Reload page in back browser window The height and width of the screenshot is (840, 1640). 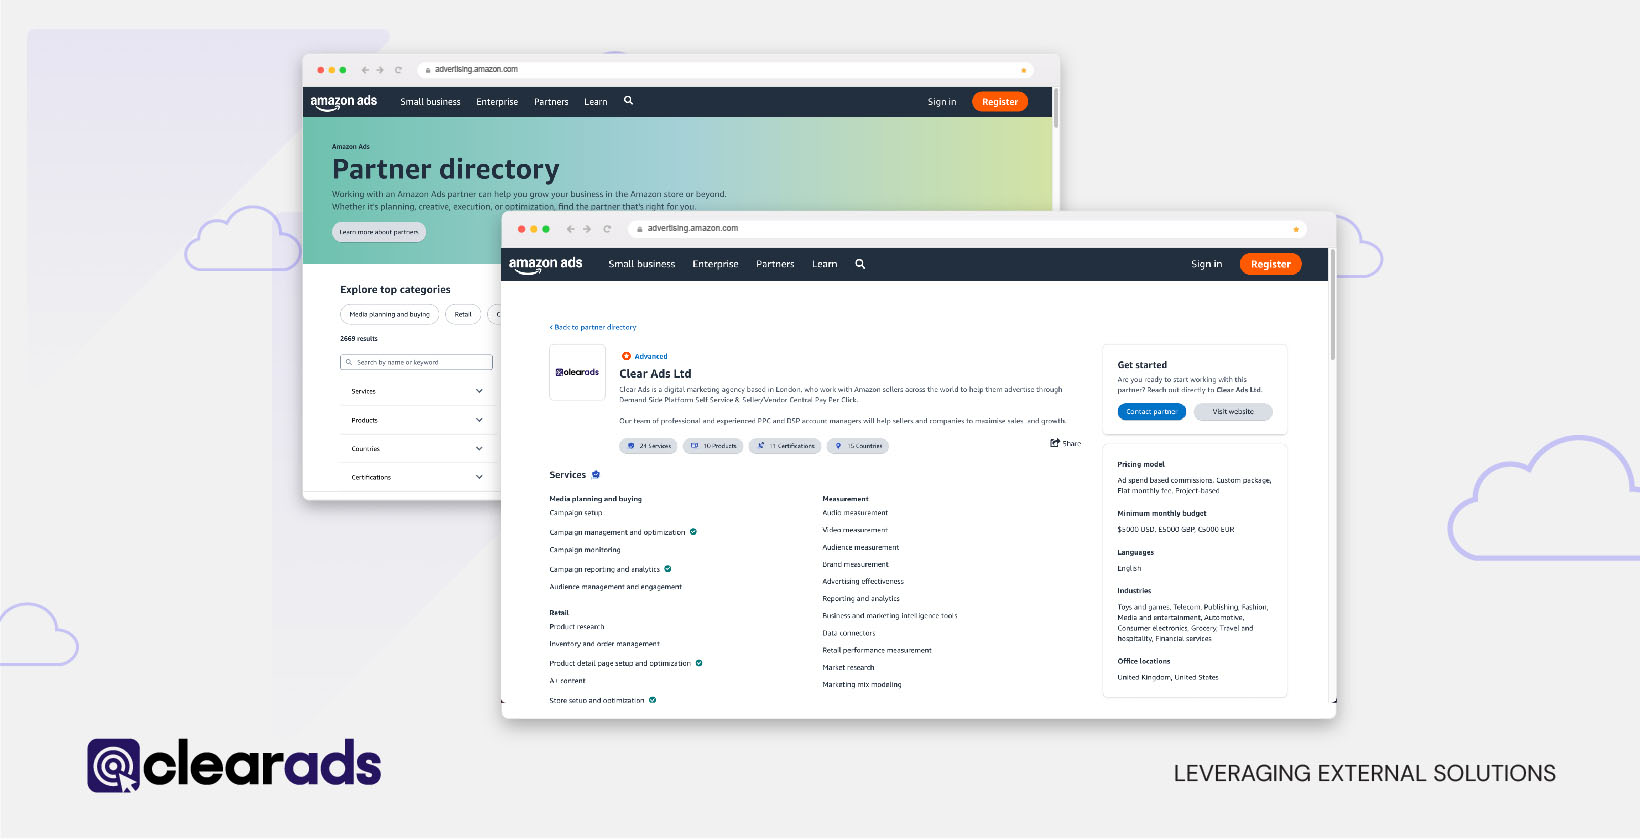click(398, 70)
